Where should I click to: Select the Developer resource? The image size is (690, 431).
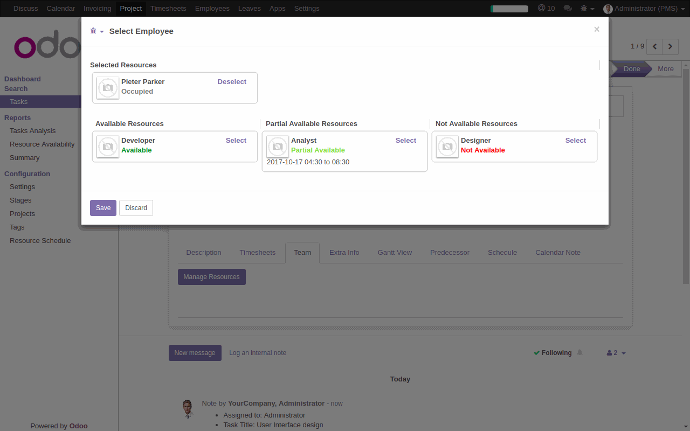click(236, 141)
